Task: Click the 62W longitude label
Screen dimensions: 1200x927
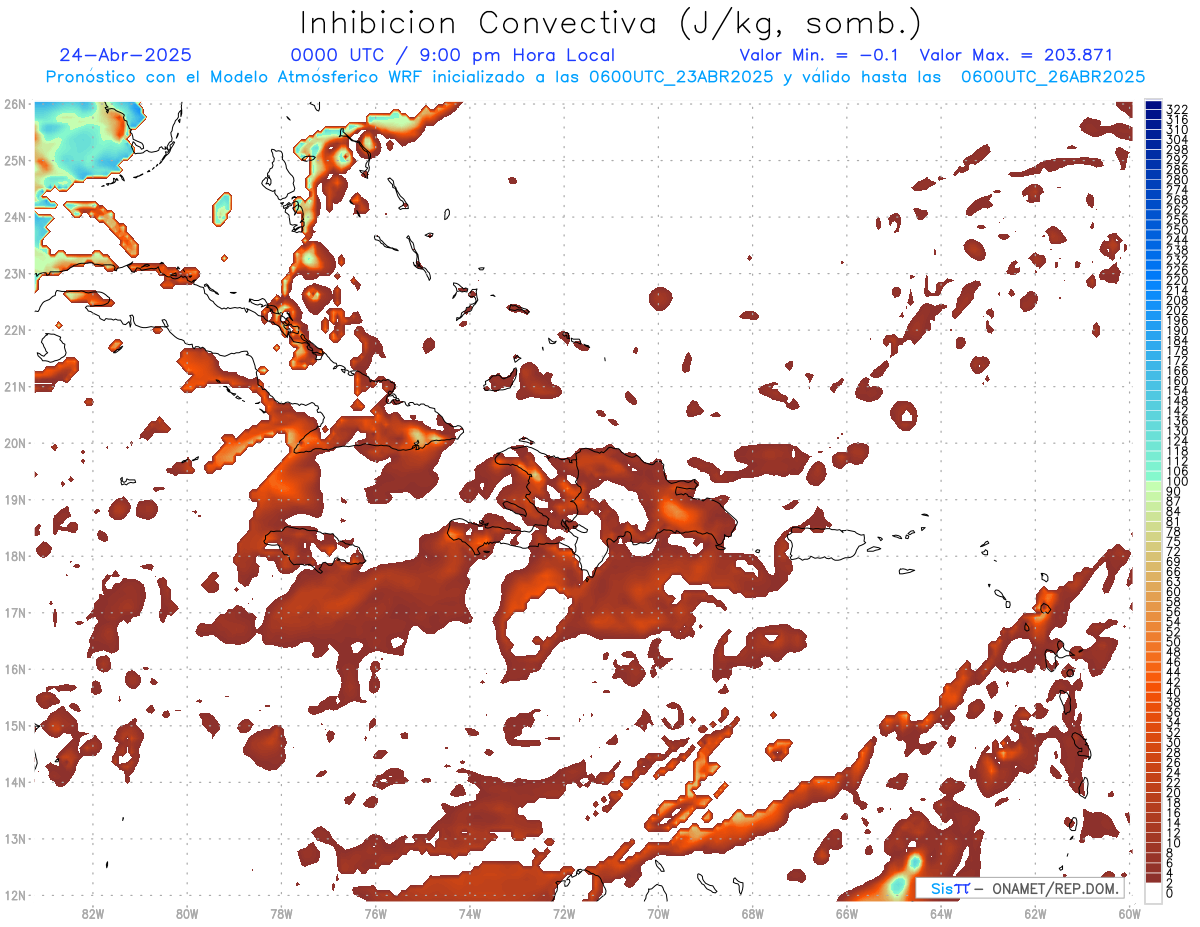Action: tap(1035, 913)
